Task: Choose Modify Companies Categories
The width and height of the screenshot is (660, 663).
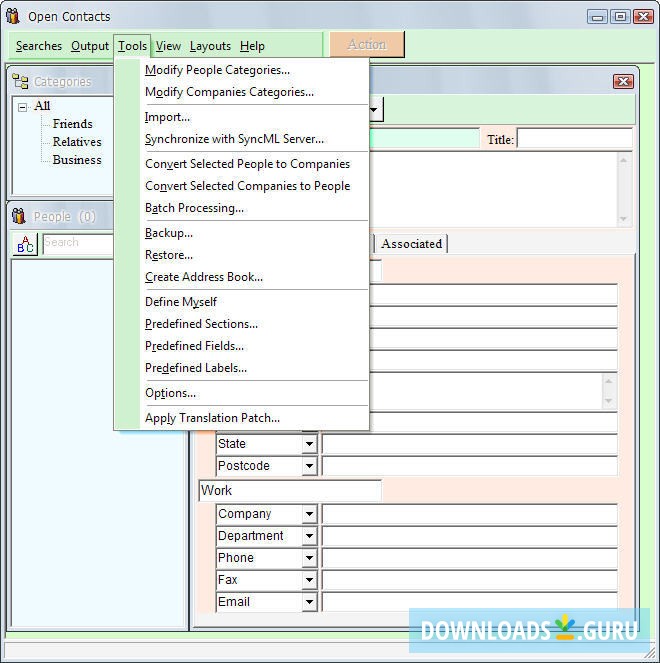Action: click(x=254, y=92)
